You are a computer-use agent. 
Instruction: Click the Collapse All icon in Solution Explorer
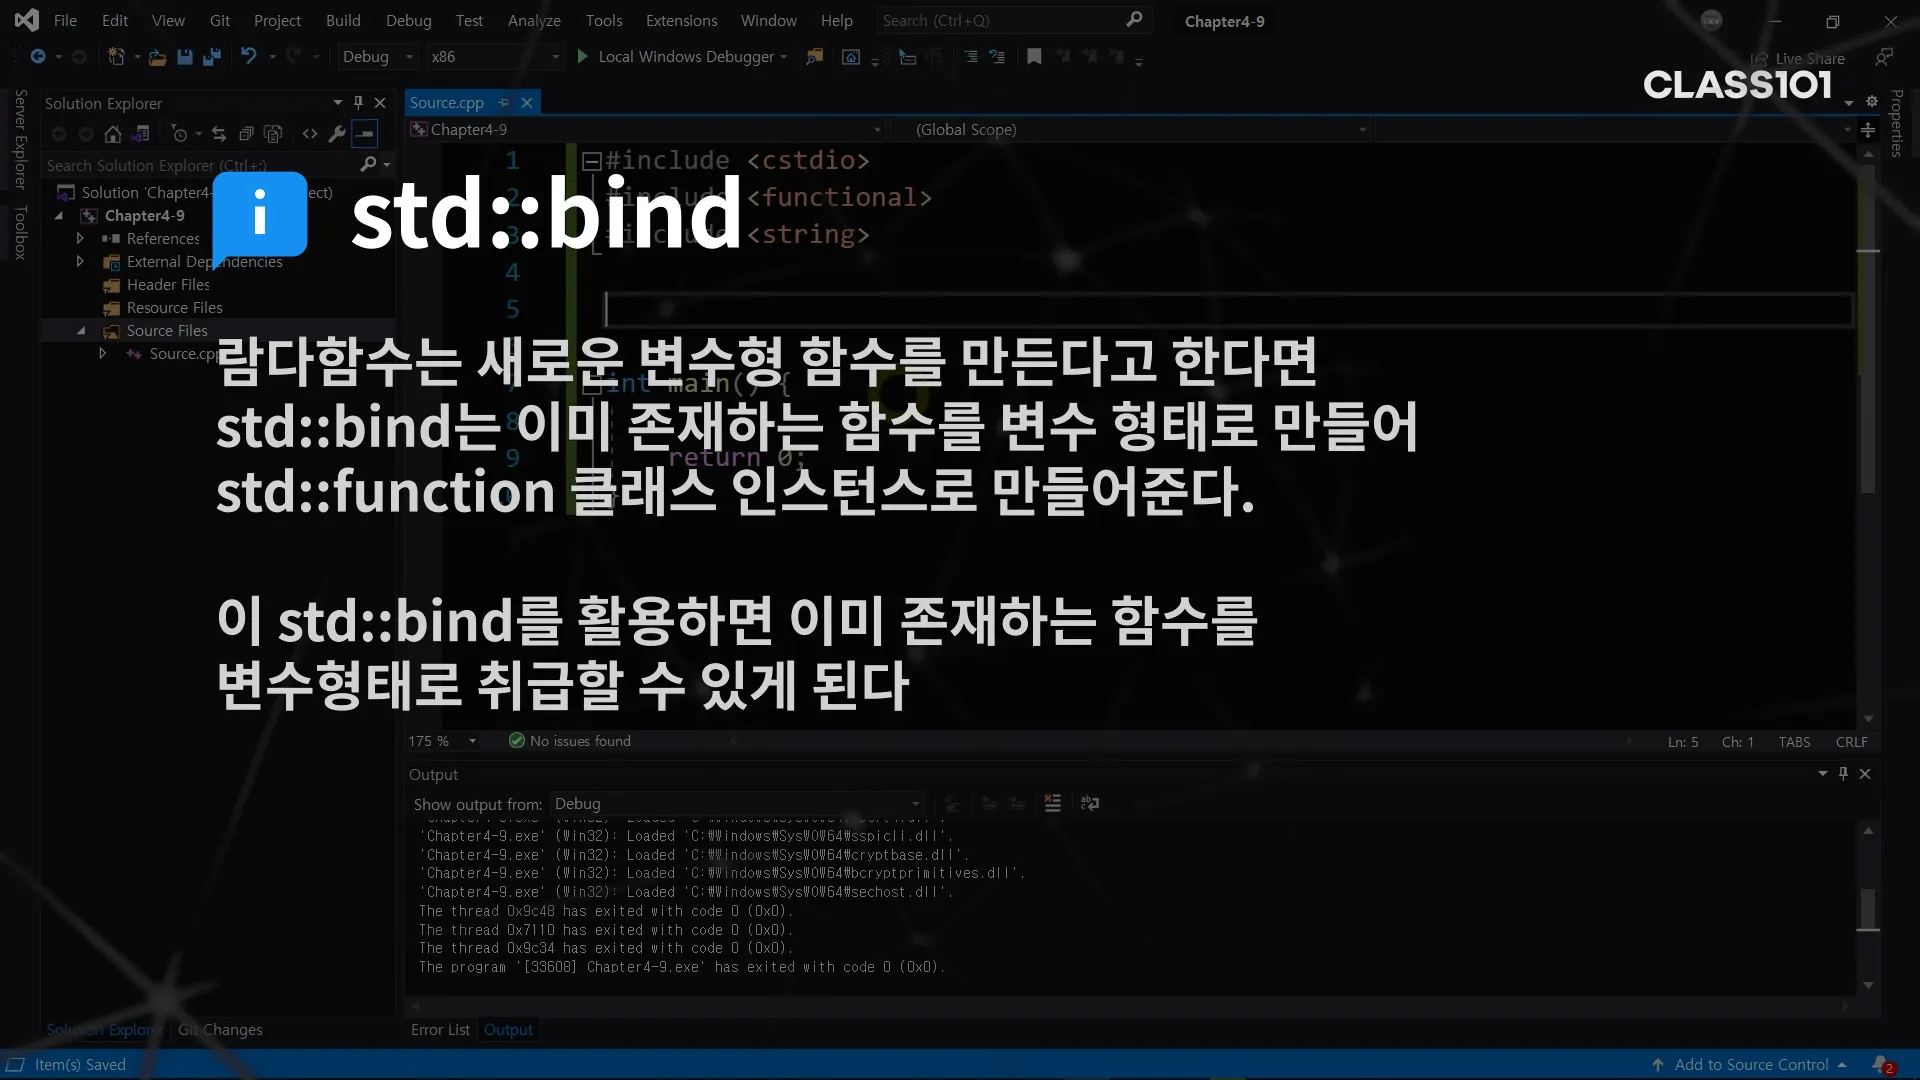(x=246, y=134)
